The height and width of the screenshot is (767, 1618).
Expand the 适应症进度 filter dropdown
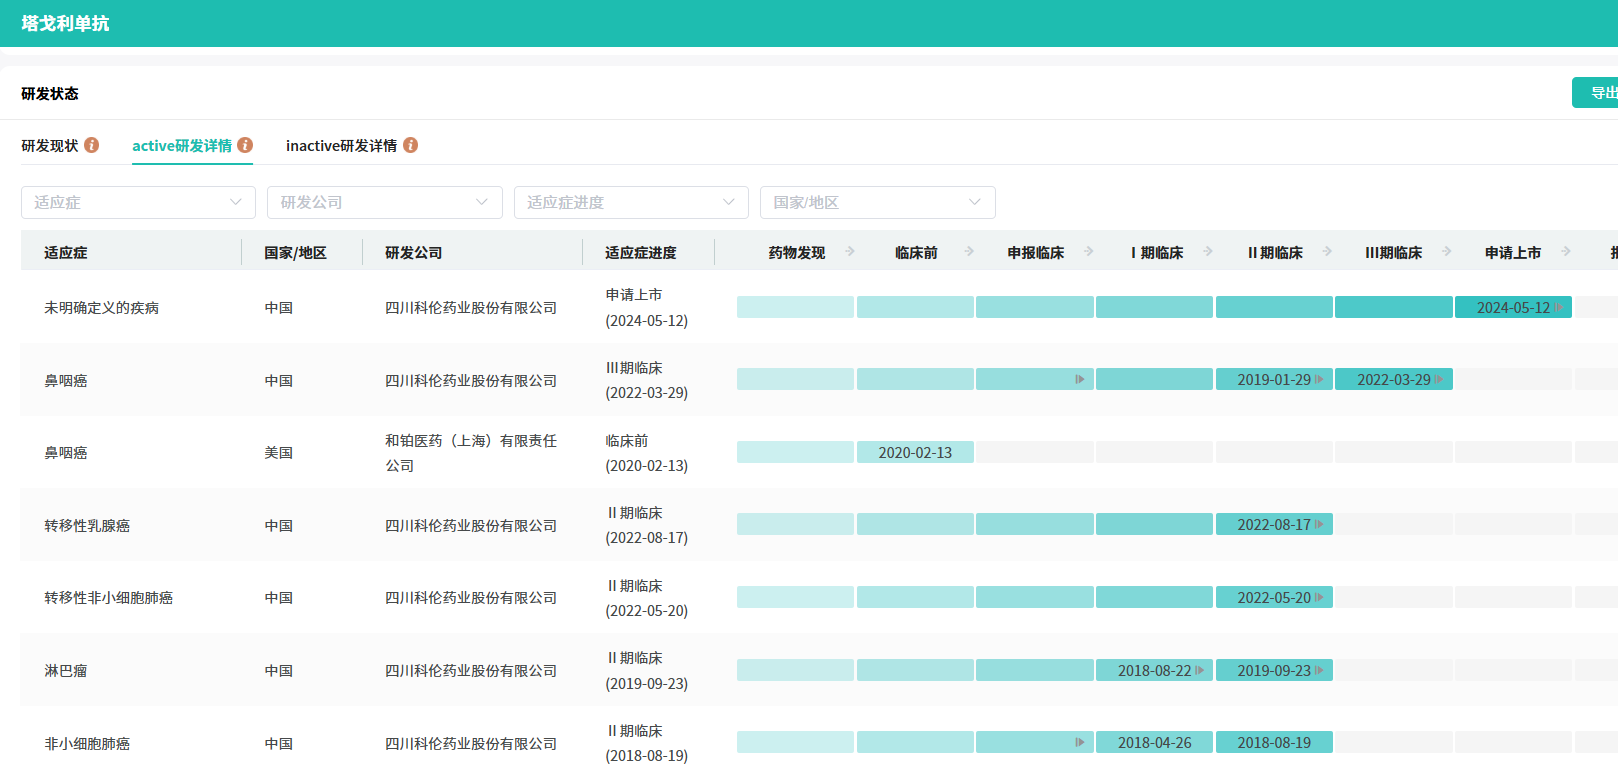pos(631,202)
